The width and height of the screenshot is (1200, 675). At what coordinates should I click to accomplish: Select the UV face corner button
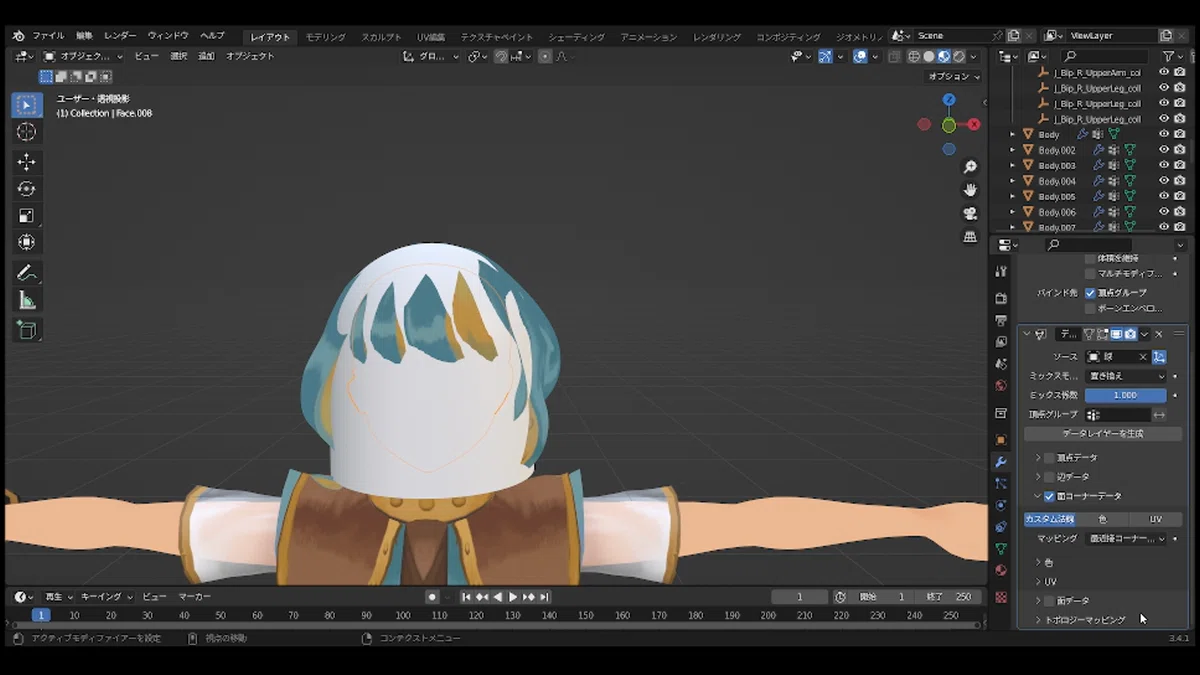(1155, 520)
